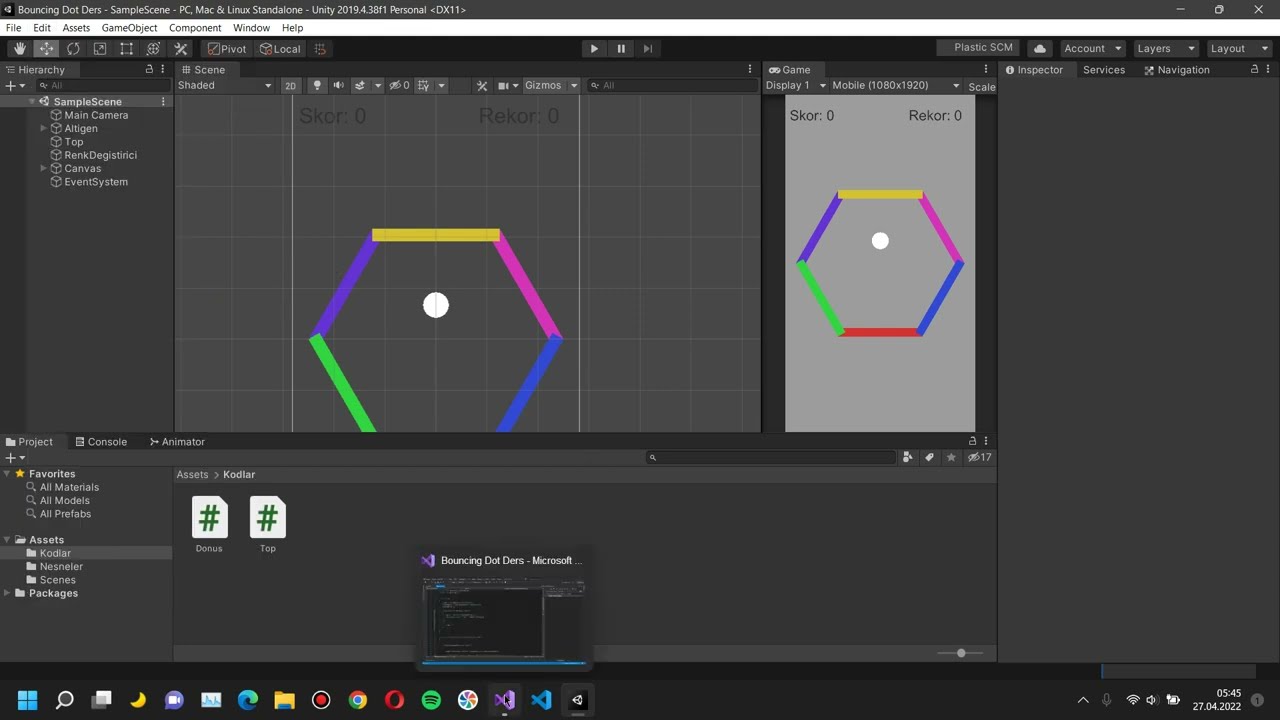Switch to the Game tab
Image resolution: width=1280 pixels, height=720 pixels.
click(789, 69)
